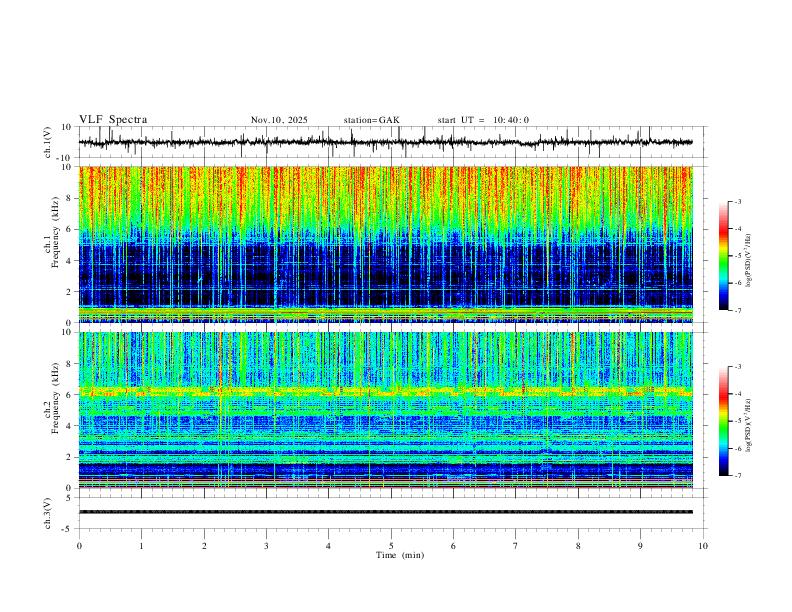Click the "10" tick on Time axis

click(x=703, y=546)
